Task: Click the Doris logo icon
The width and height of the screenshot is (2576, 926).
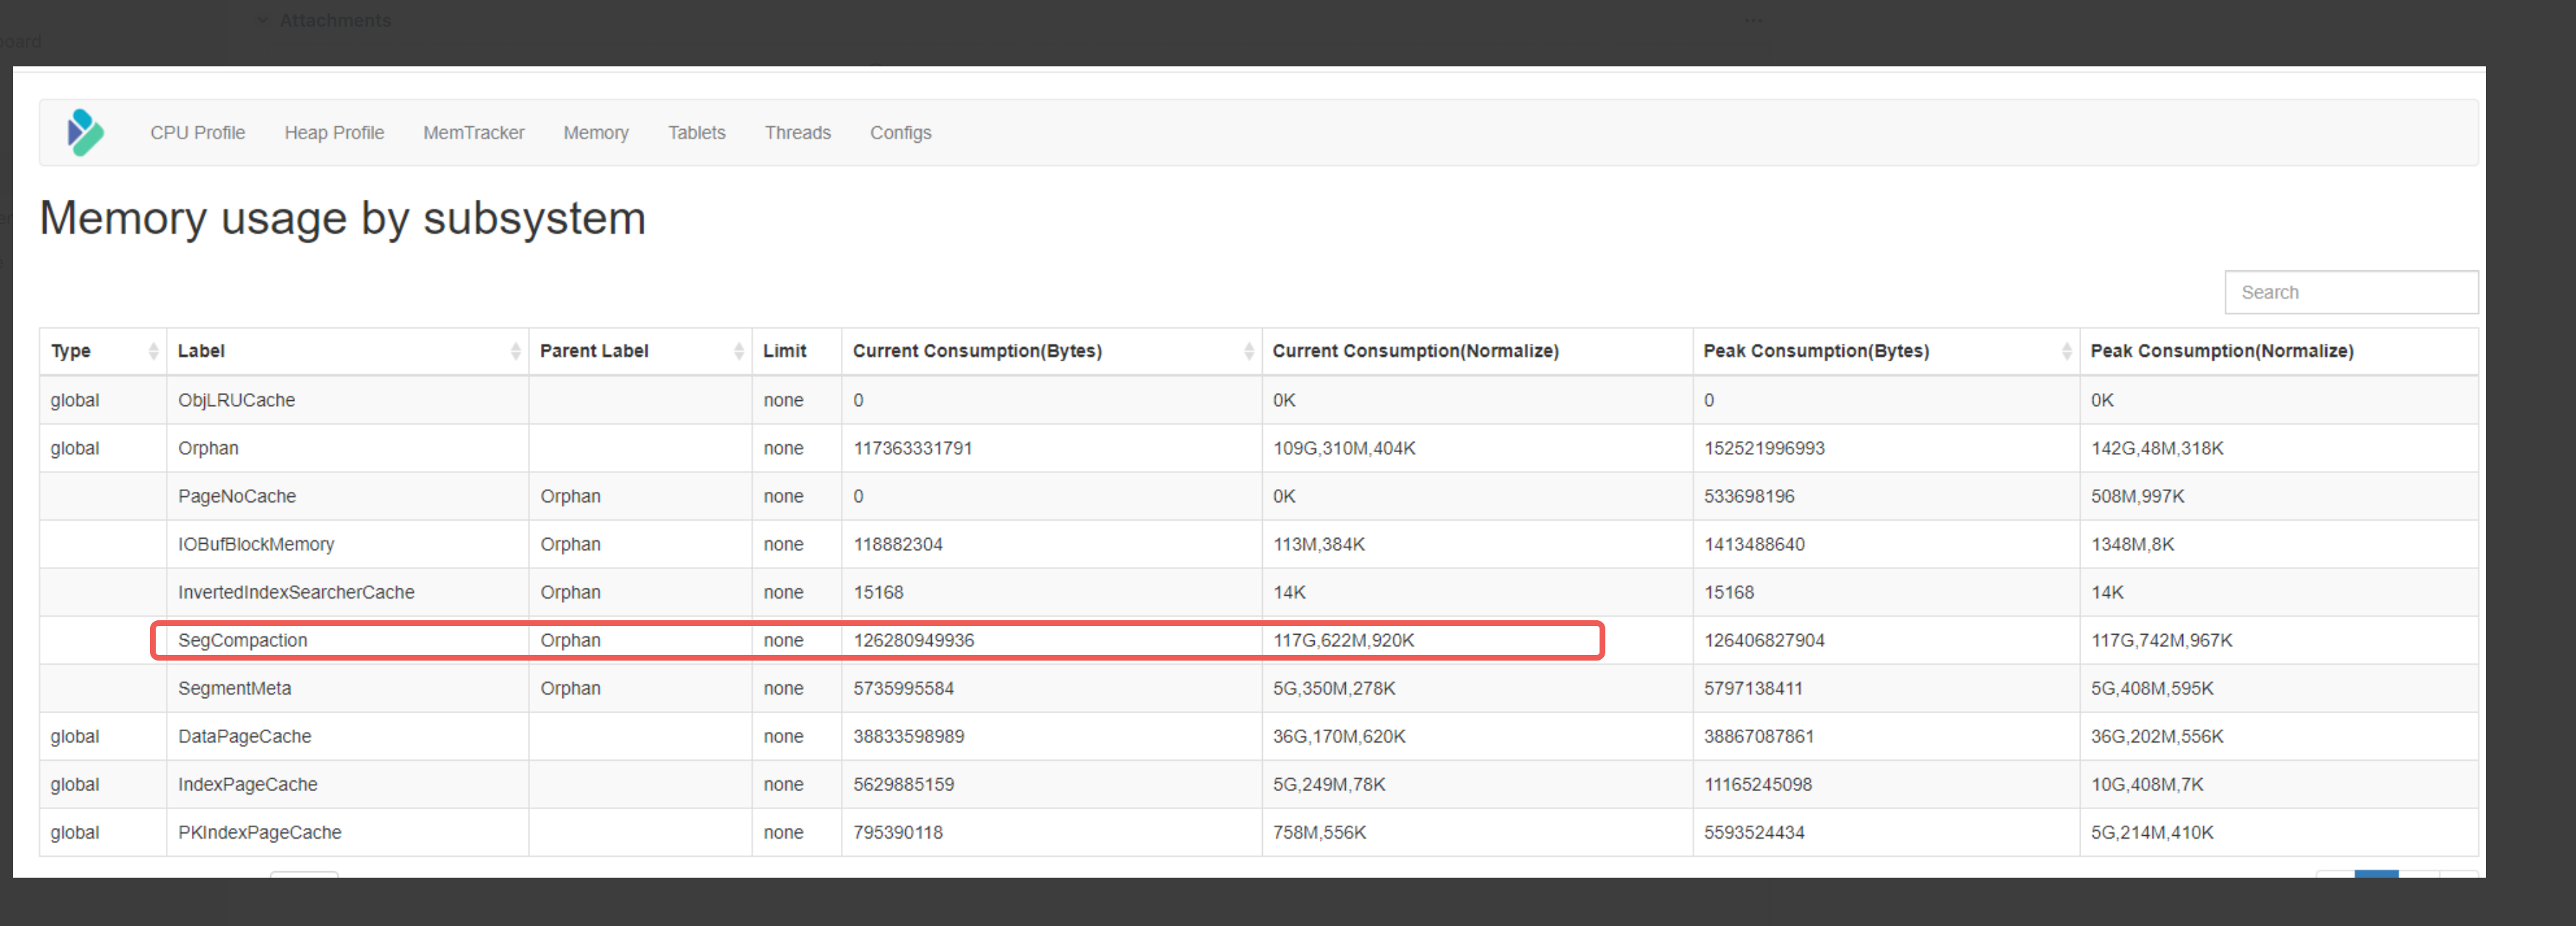Action: click(85, 133)
